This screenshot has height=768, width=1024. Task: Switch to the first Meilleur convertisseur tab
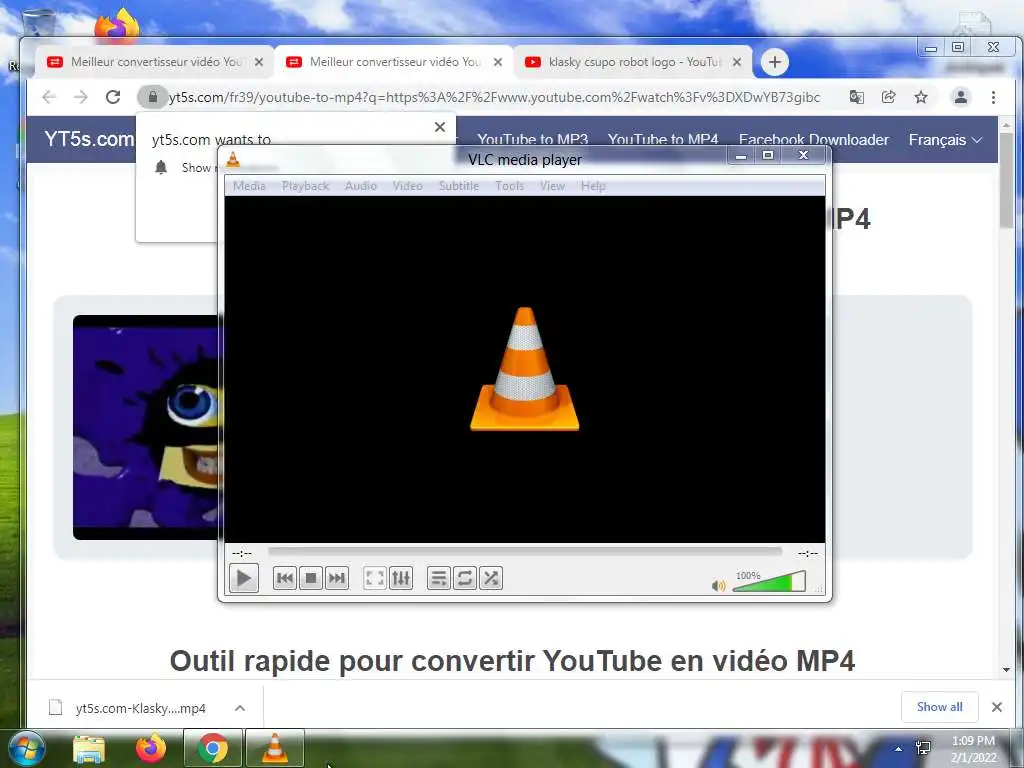coord(154,62)
